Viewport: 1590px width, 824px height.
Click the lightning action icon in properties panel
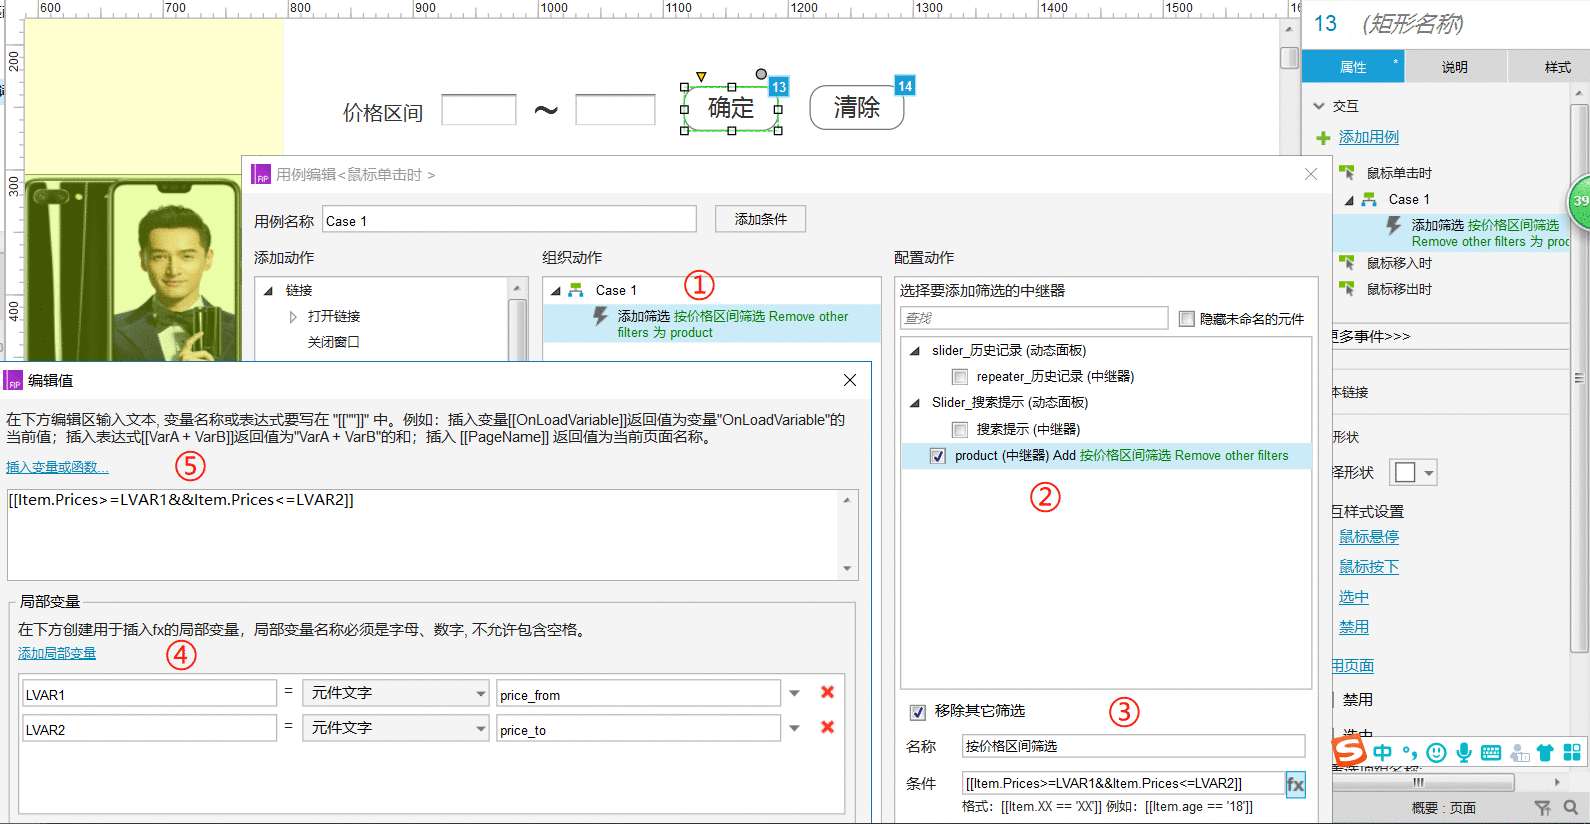click(1394, 226)
